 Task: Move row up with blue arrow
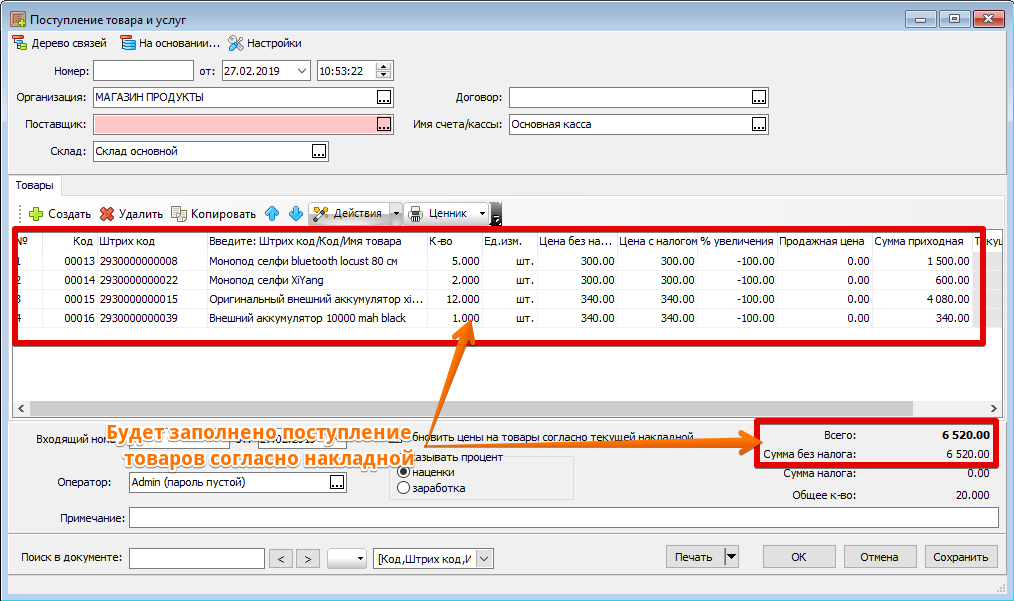tap(272, 213)
